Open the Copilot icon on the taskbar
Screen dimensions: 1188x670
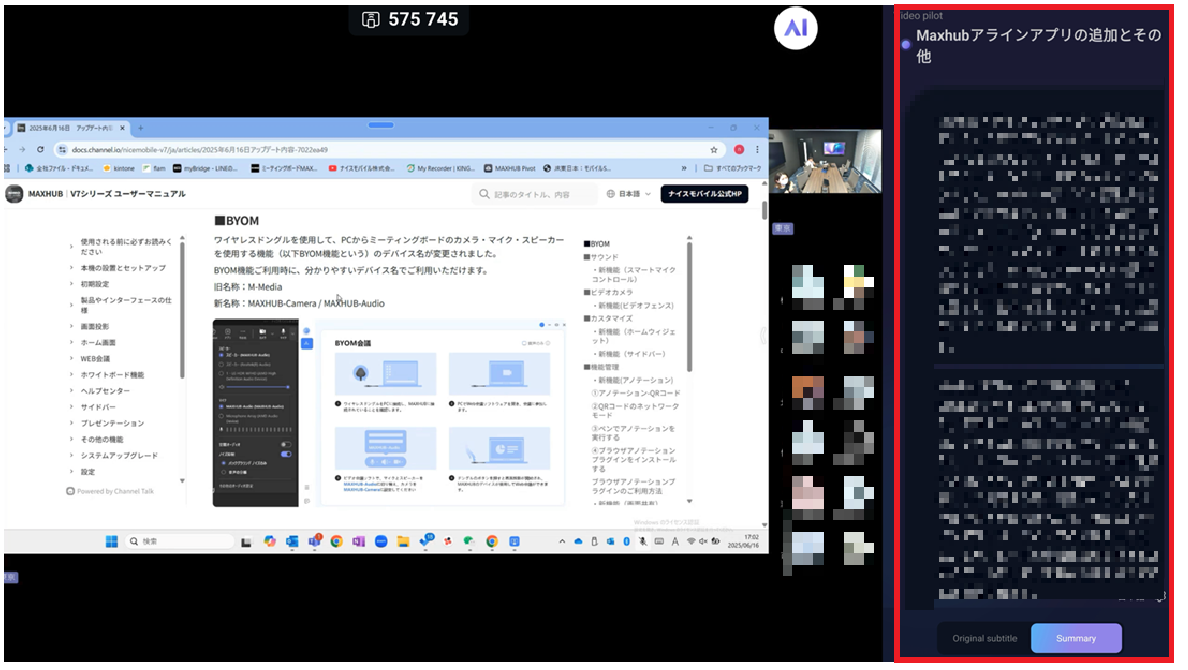(x=270, y=541)
